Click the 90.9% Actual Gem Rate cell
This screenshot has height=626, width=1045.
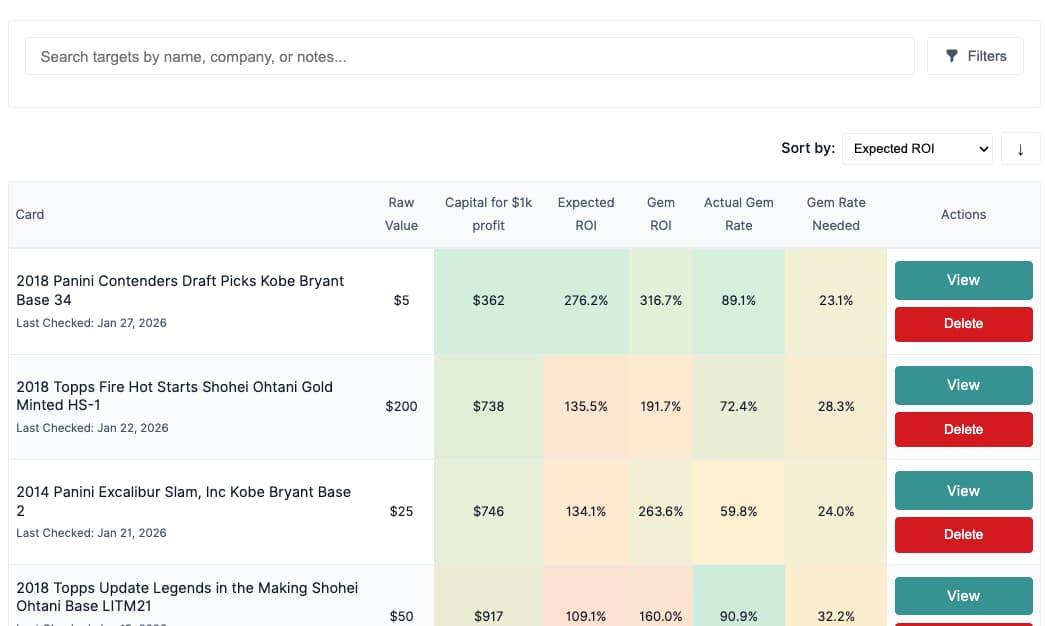point(738,616)
